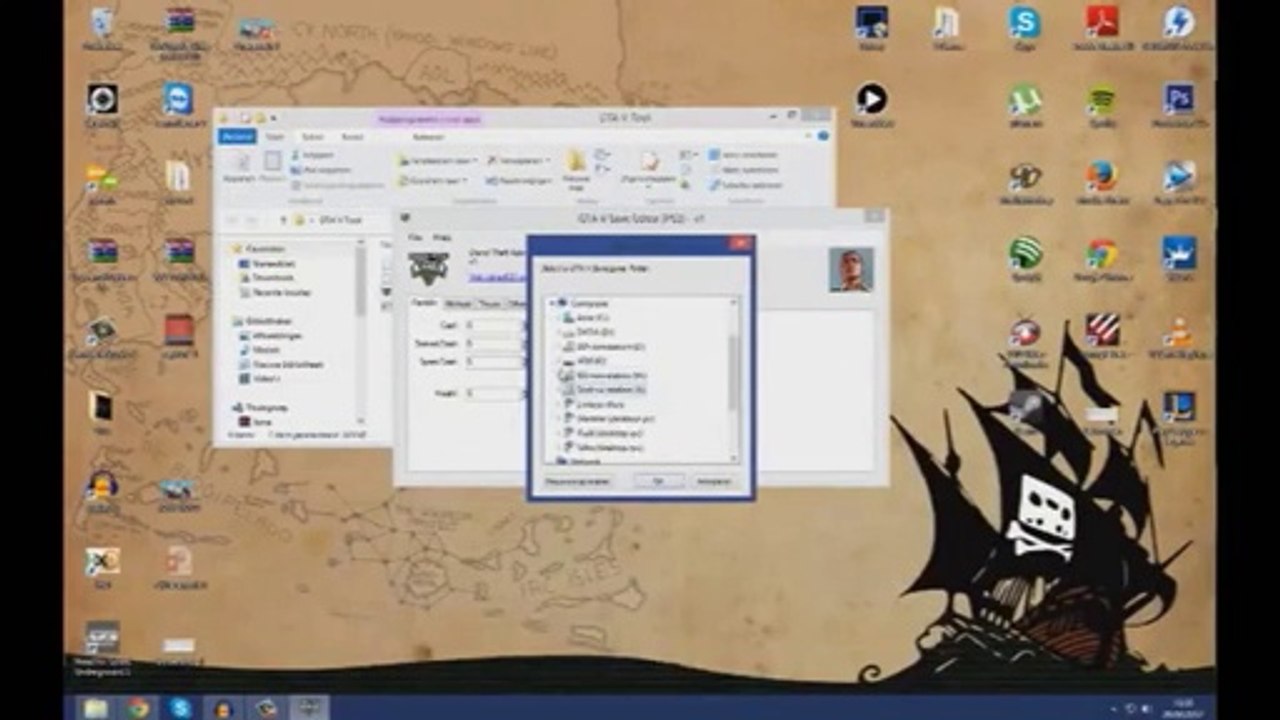Open File Explorer from the taskbar
This screenshot has height=720, width=1280.
coord(94,708)
